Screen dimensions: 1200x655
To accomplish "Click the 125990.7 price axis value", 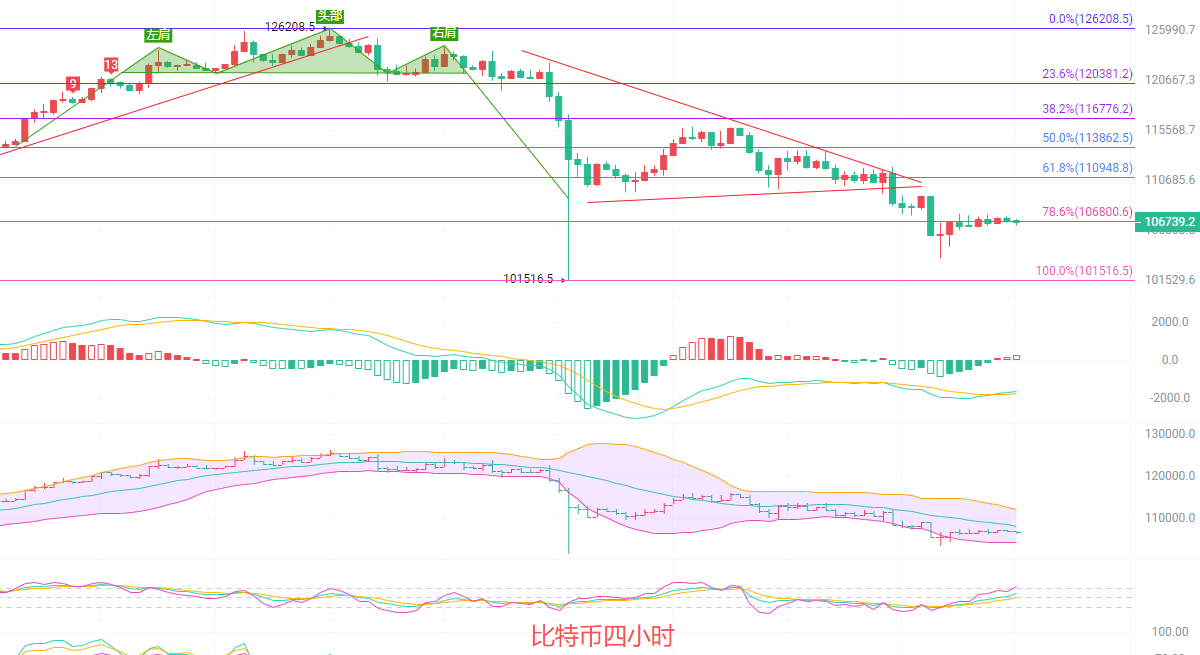I will (1171, 30).
